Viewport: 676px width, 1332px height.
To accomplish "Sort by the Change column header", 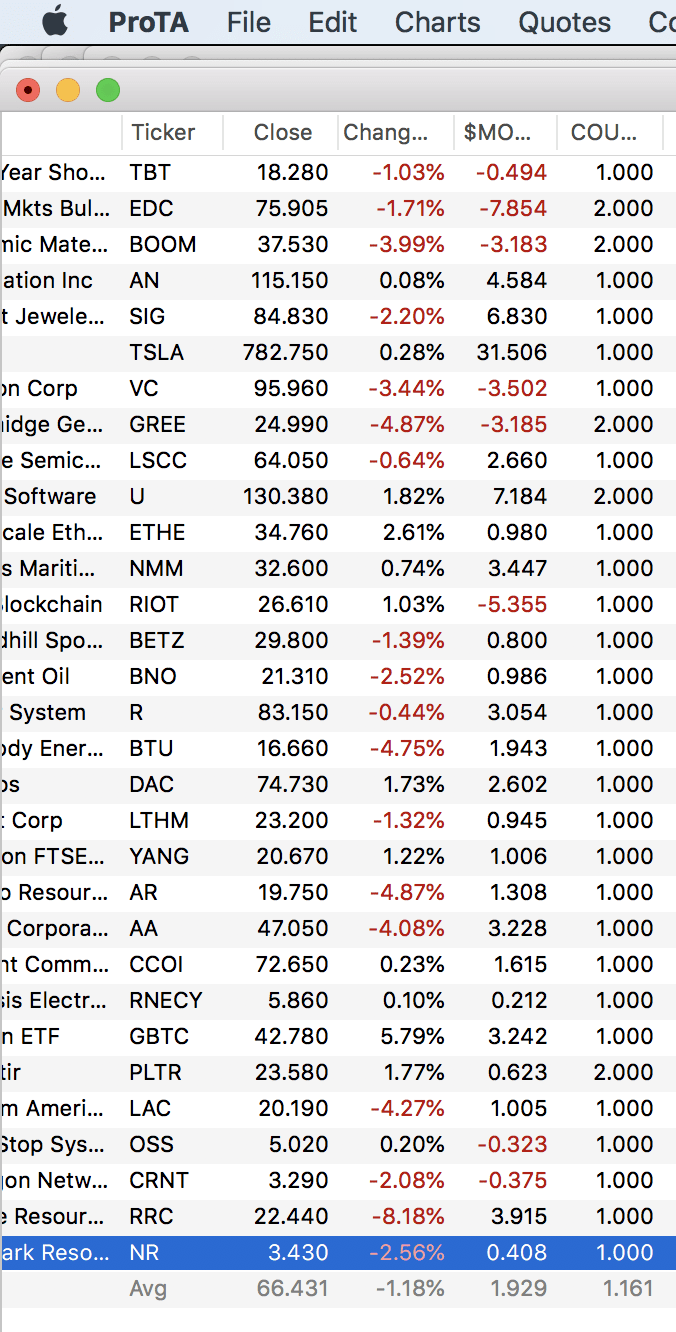I will click(x=385, y=132).
